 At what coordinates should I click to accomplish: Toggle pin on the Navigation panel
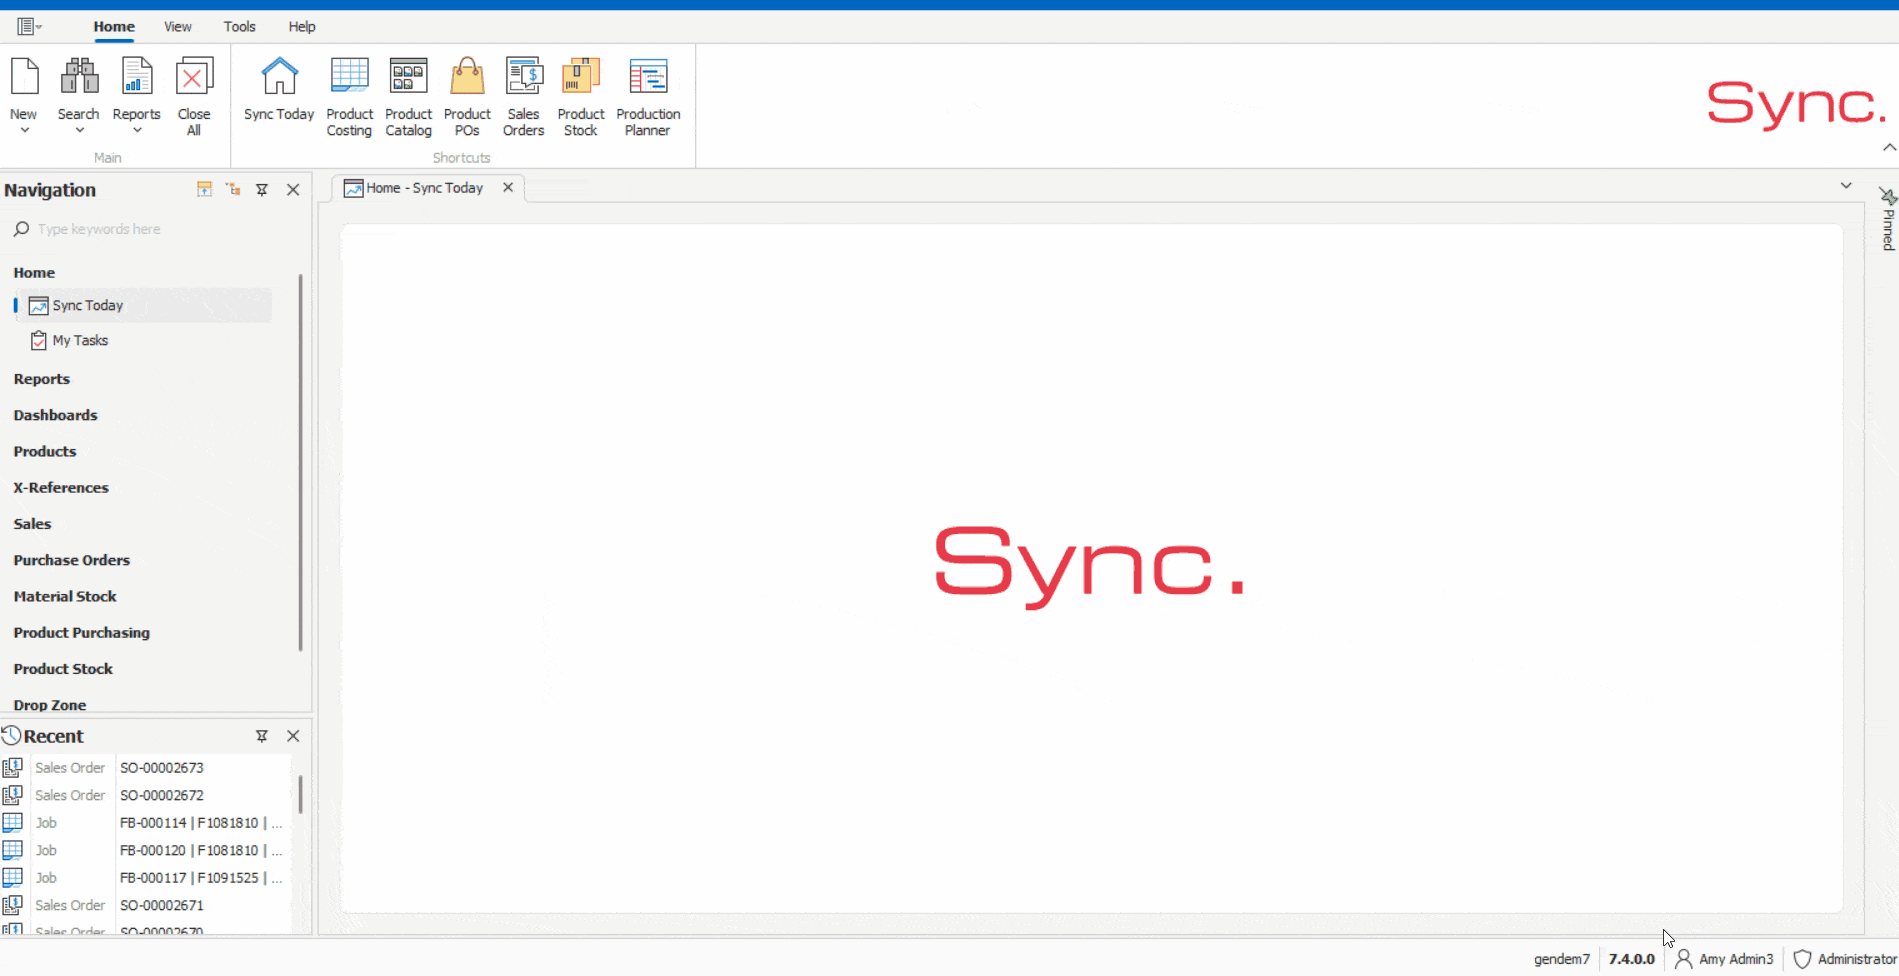tap(262, 190)
